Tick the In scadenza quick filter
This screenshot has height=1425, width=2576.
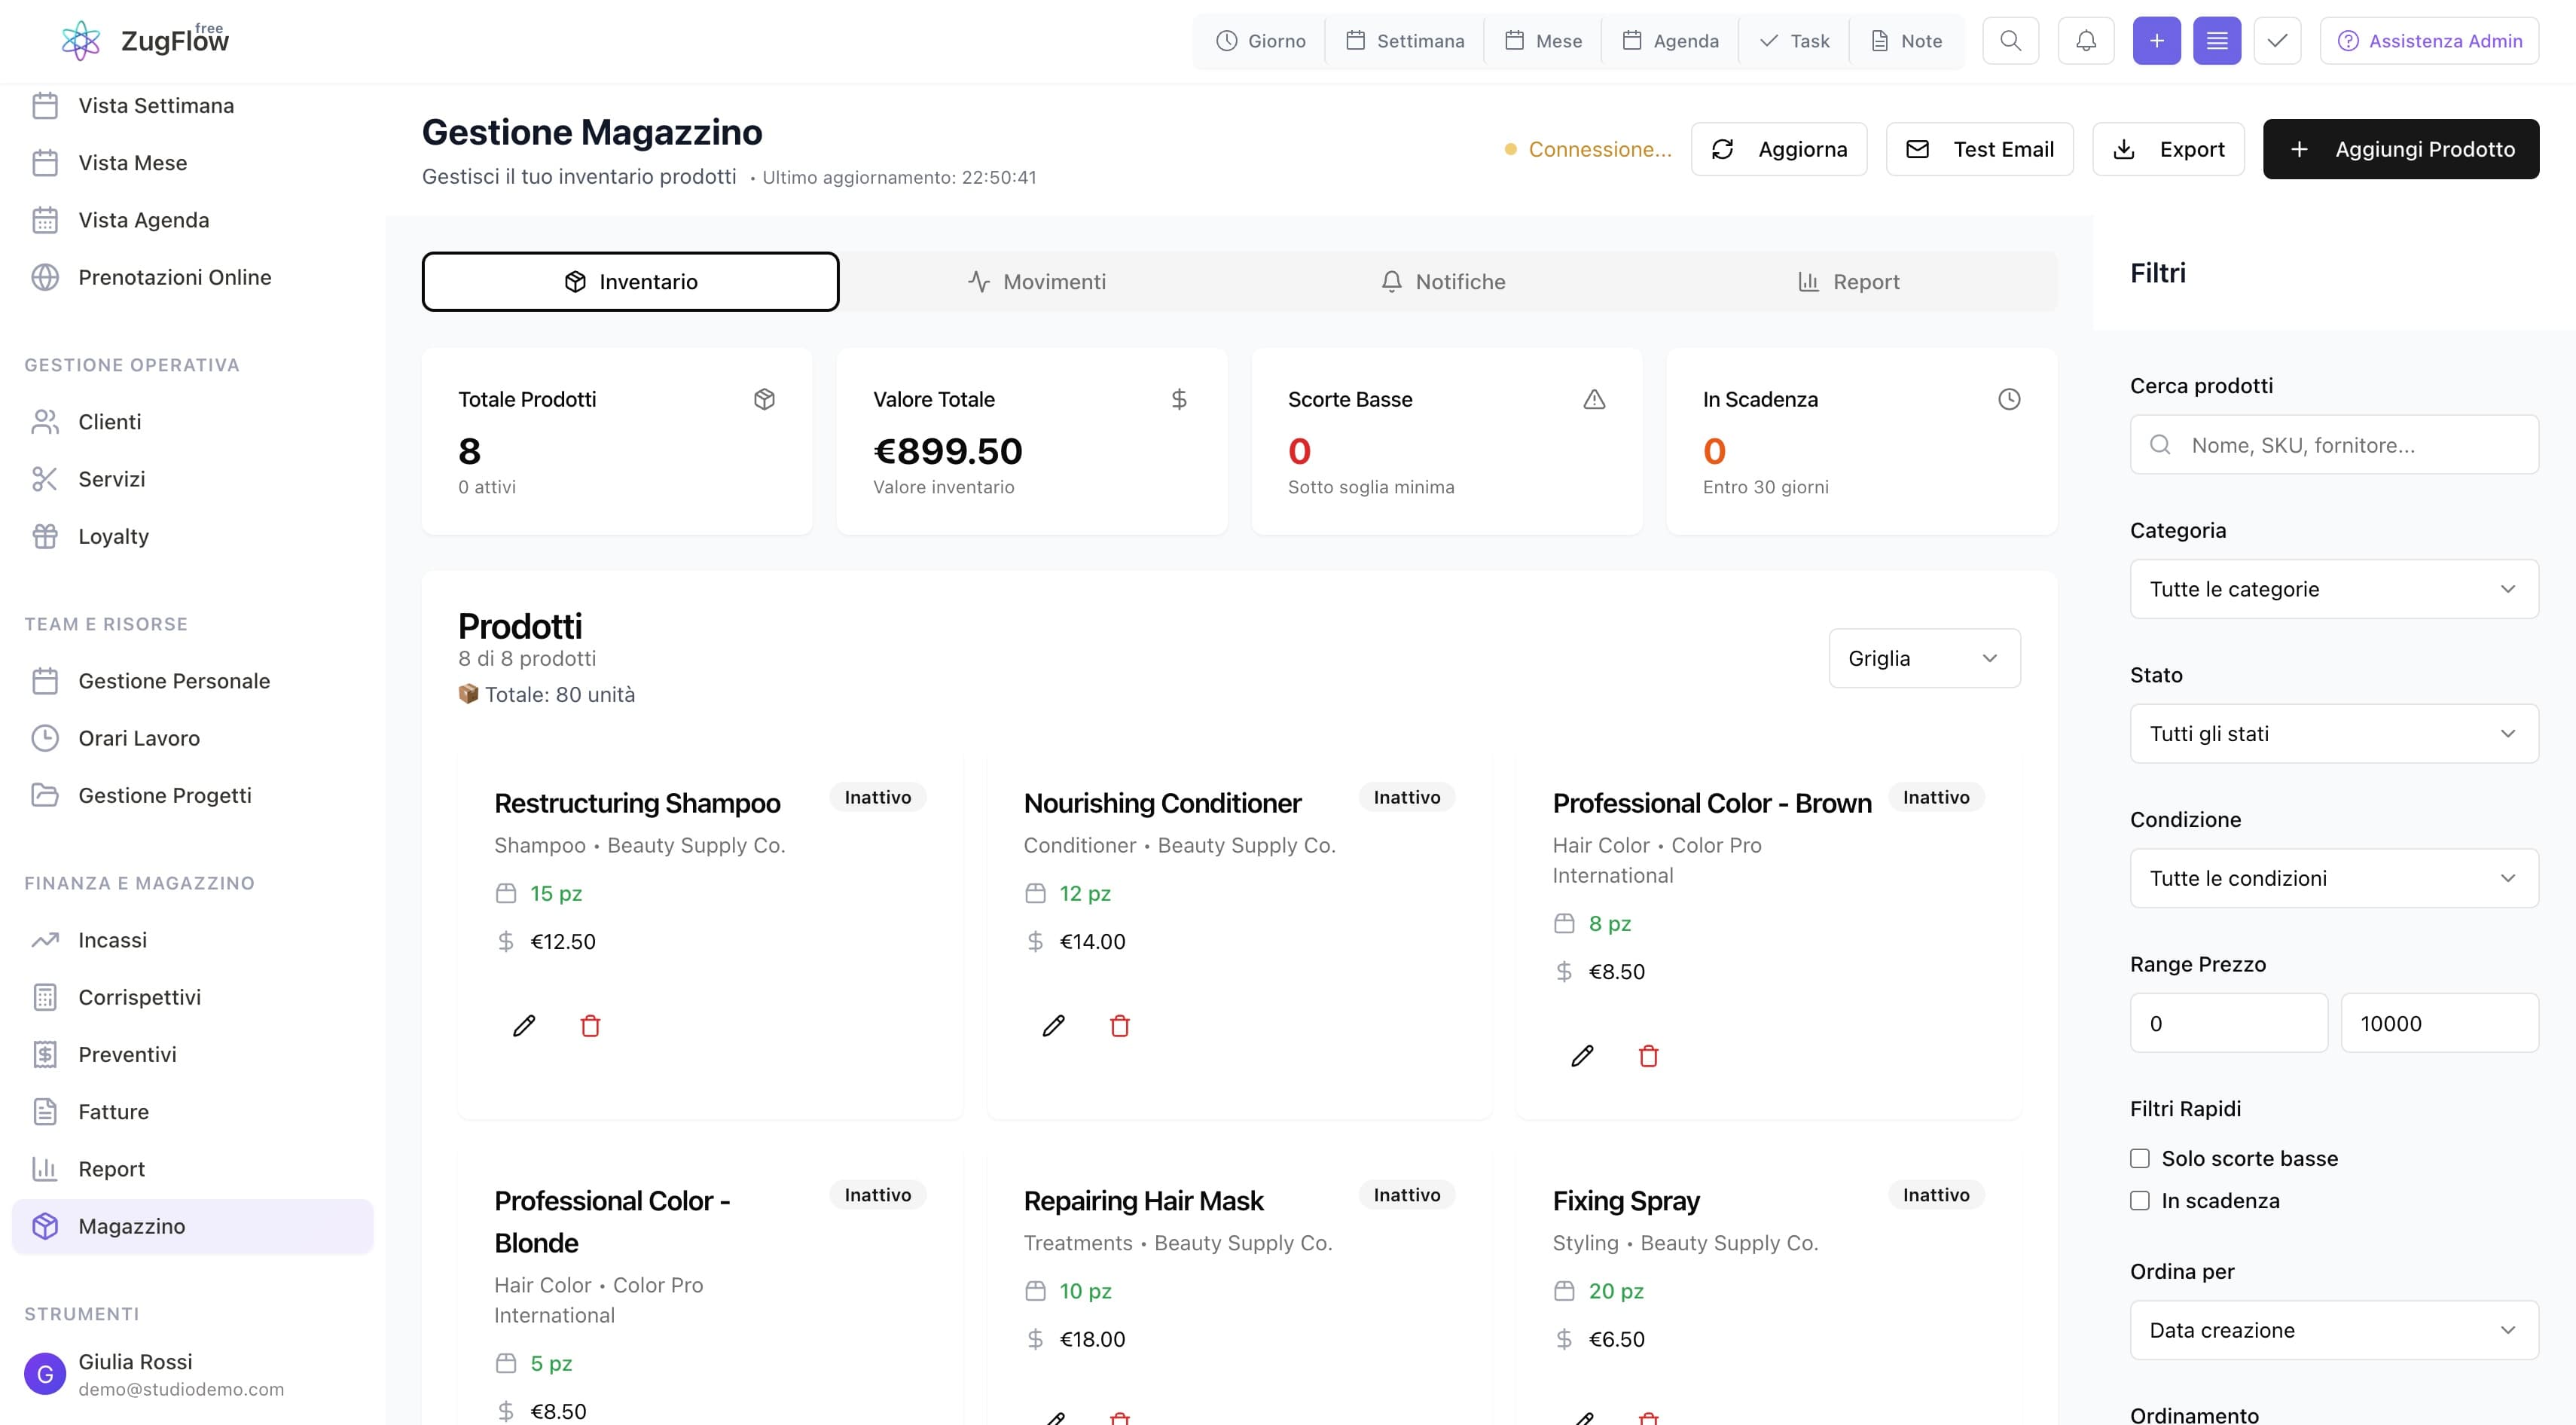coord(2140,1200)
